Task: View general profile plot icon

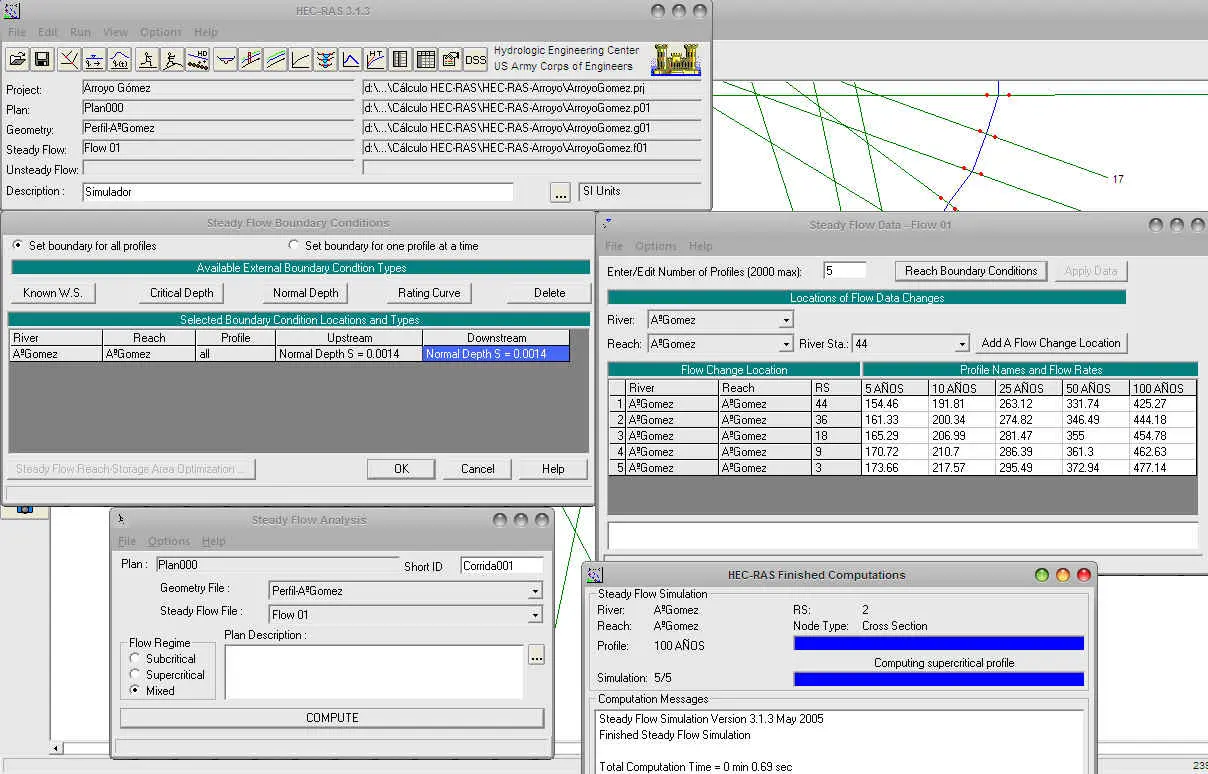Action: pyautogui.click(x=275, y=59)
